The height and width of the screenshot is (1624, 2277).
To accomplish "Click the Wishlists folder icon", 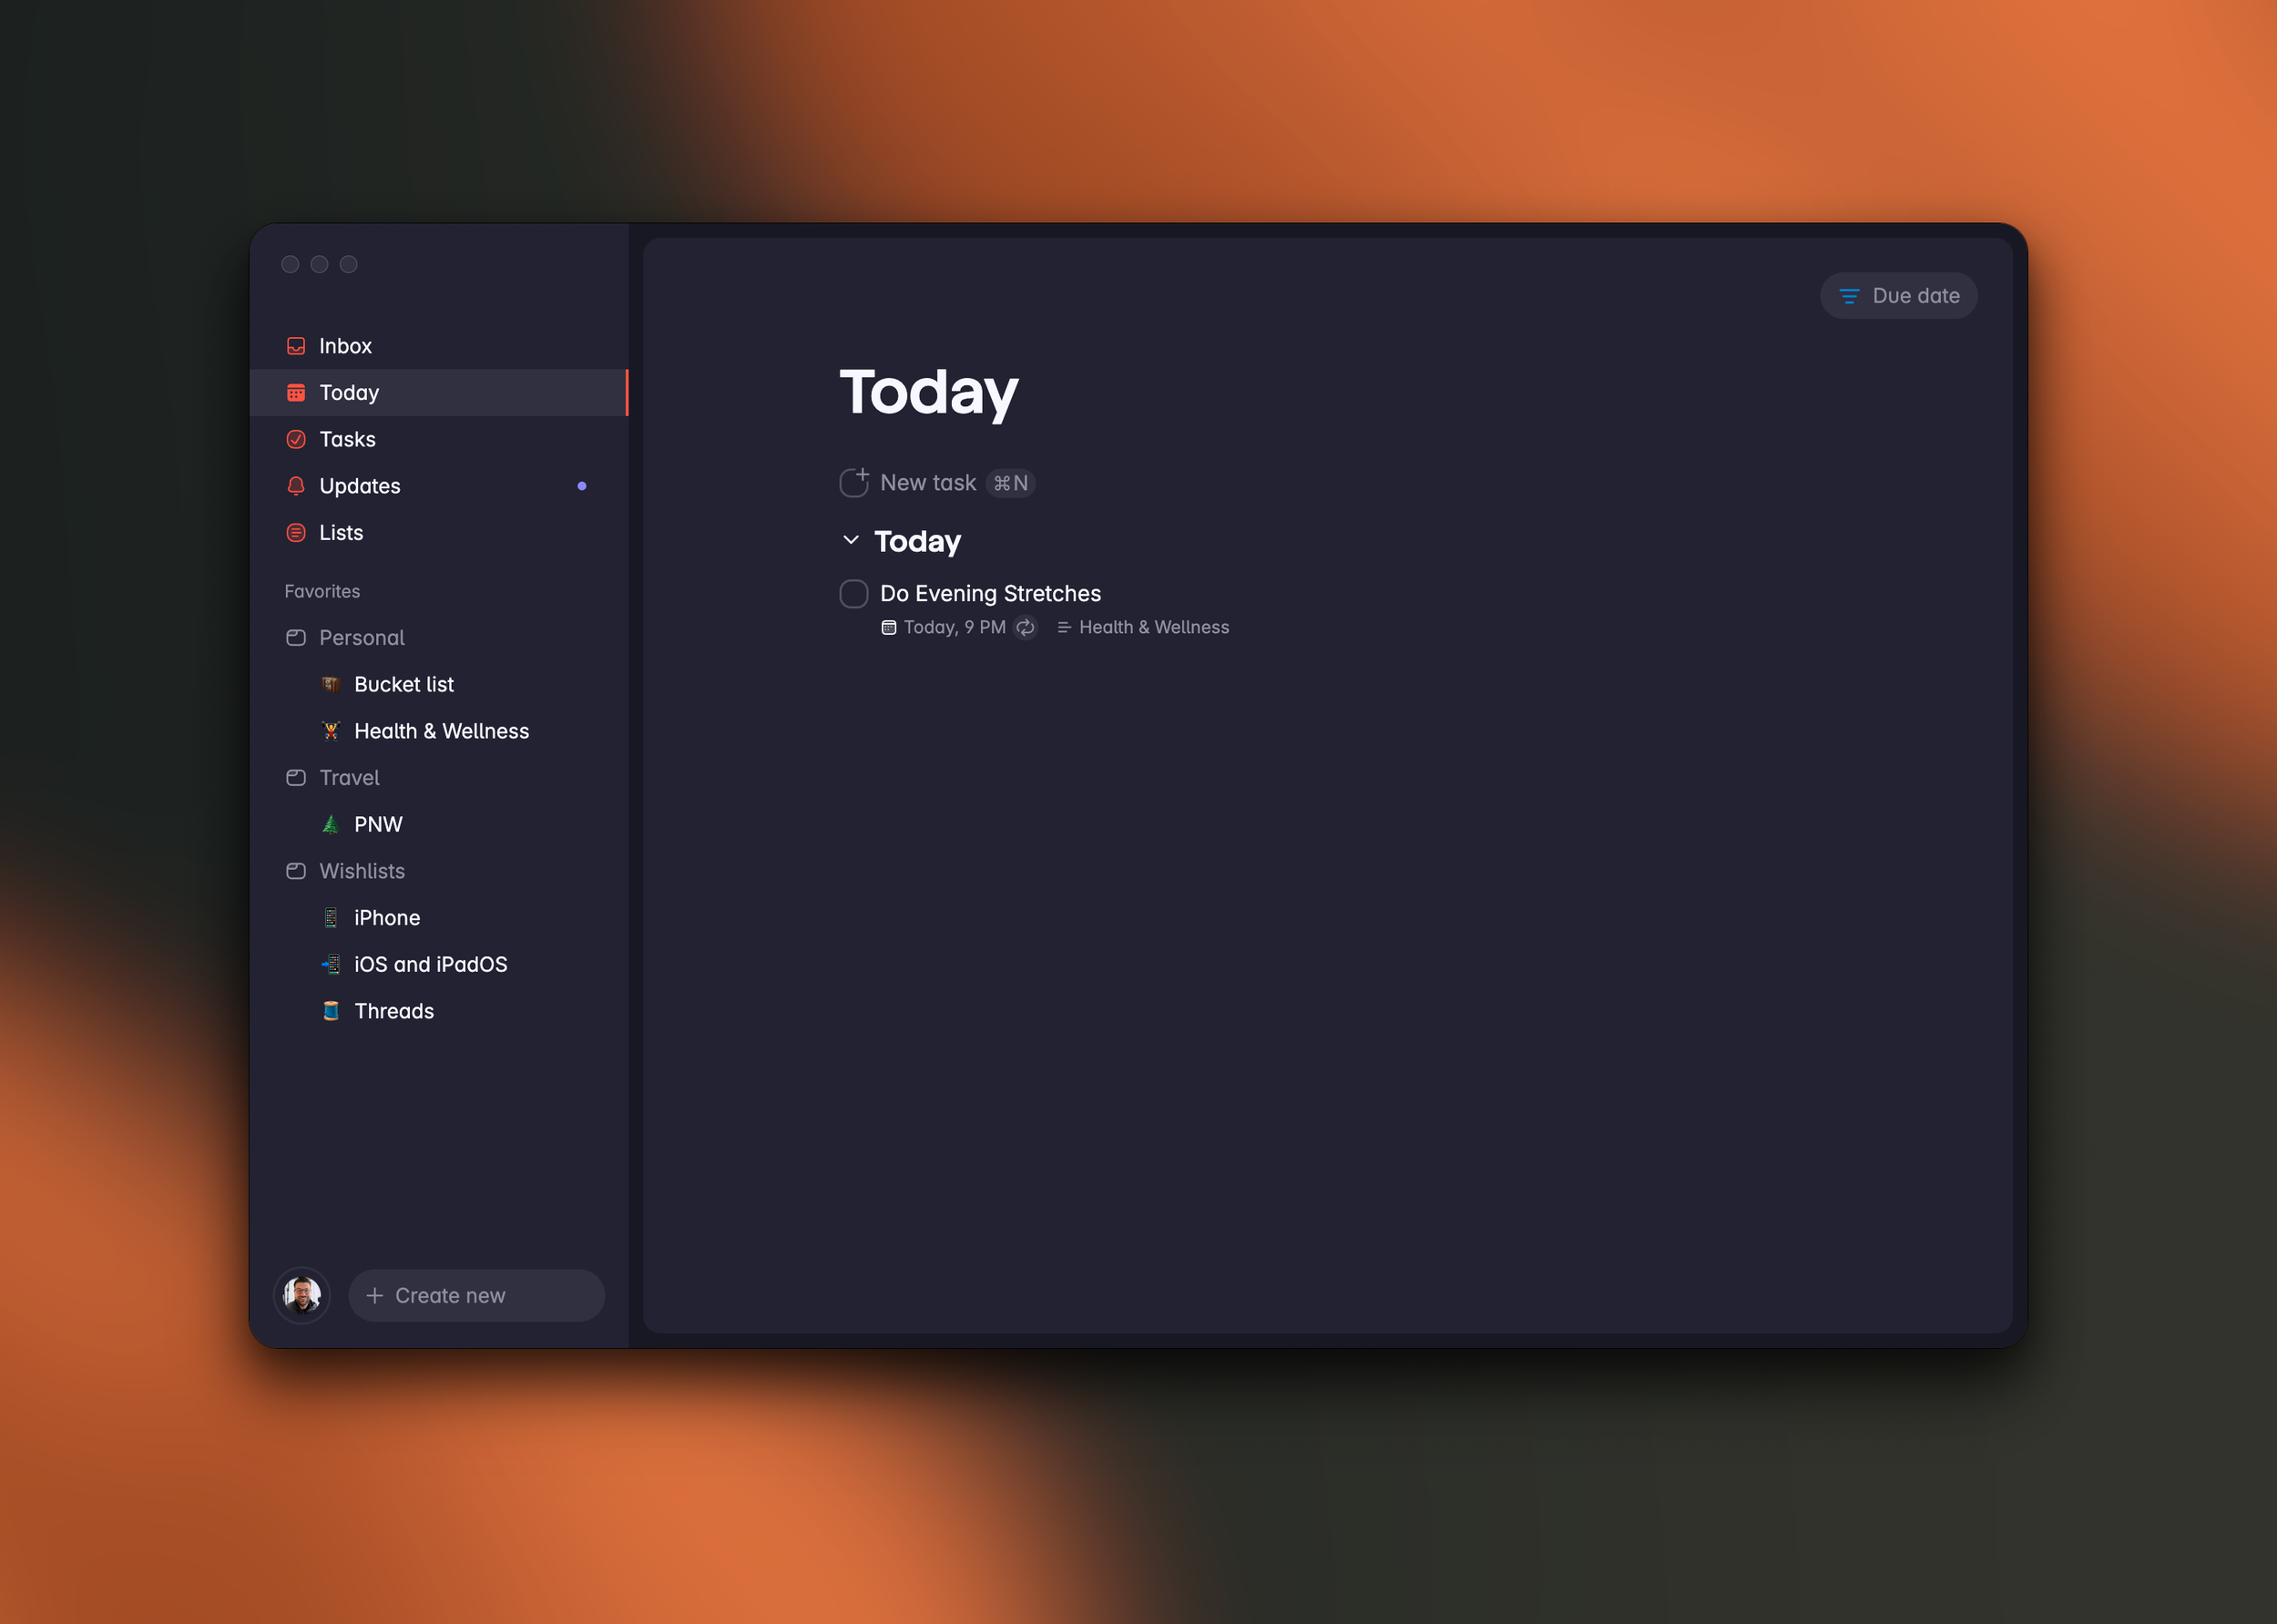I will click(296, 871).
